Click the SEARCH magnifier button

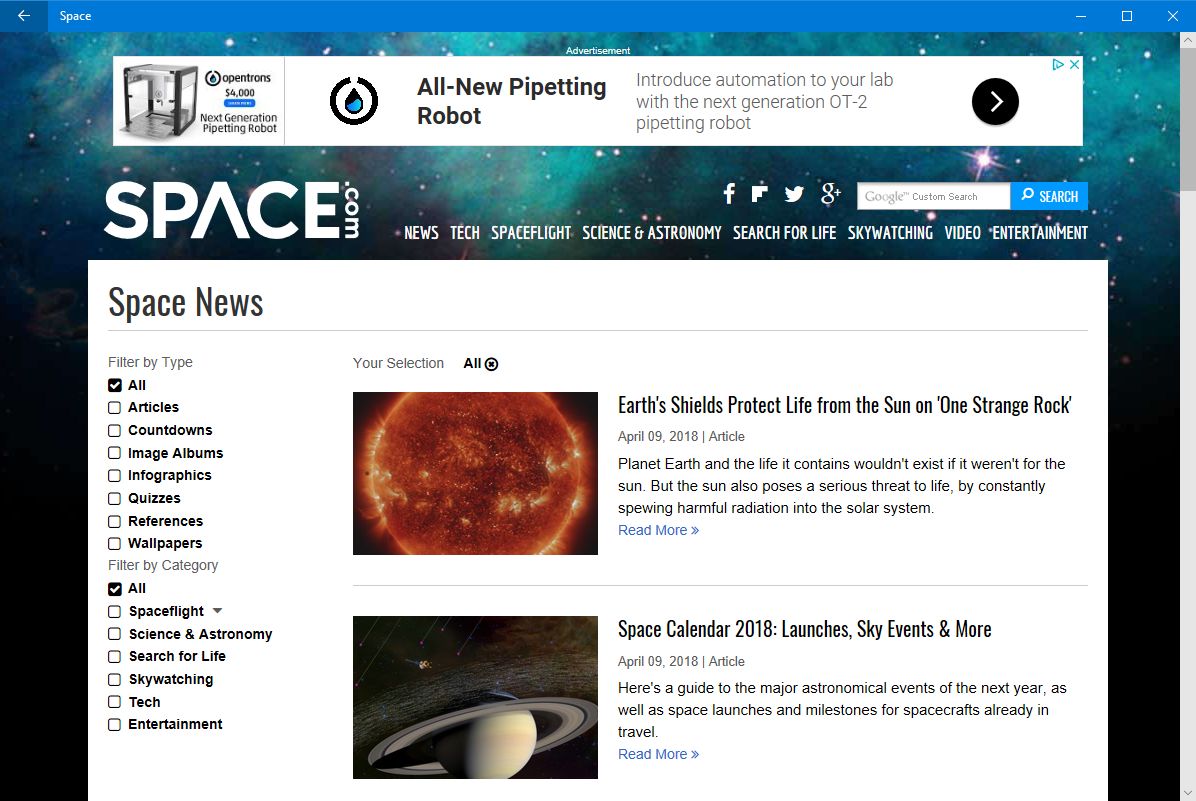pyautogui.click(x=1048, y=196)
